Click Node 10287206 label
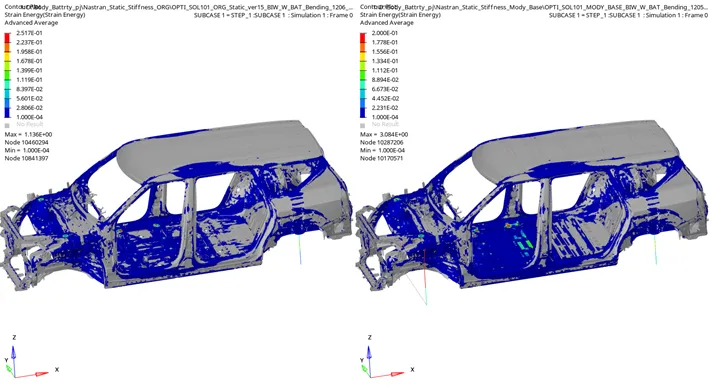This screenshot has height=389, width=711. coord(381,142)
